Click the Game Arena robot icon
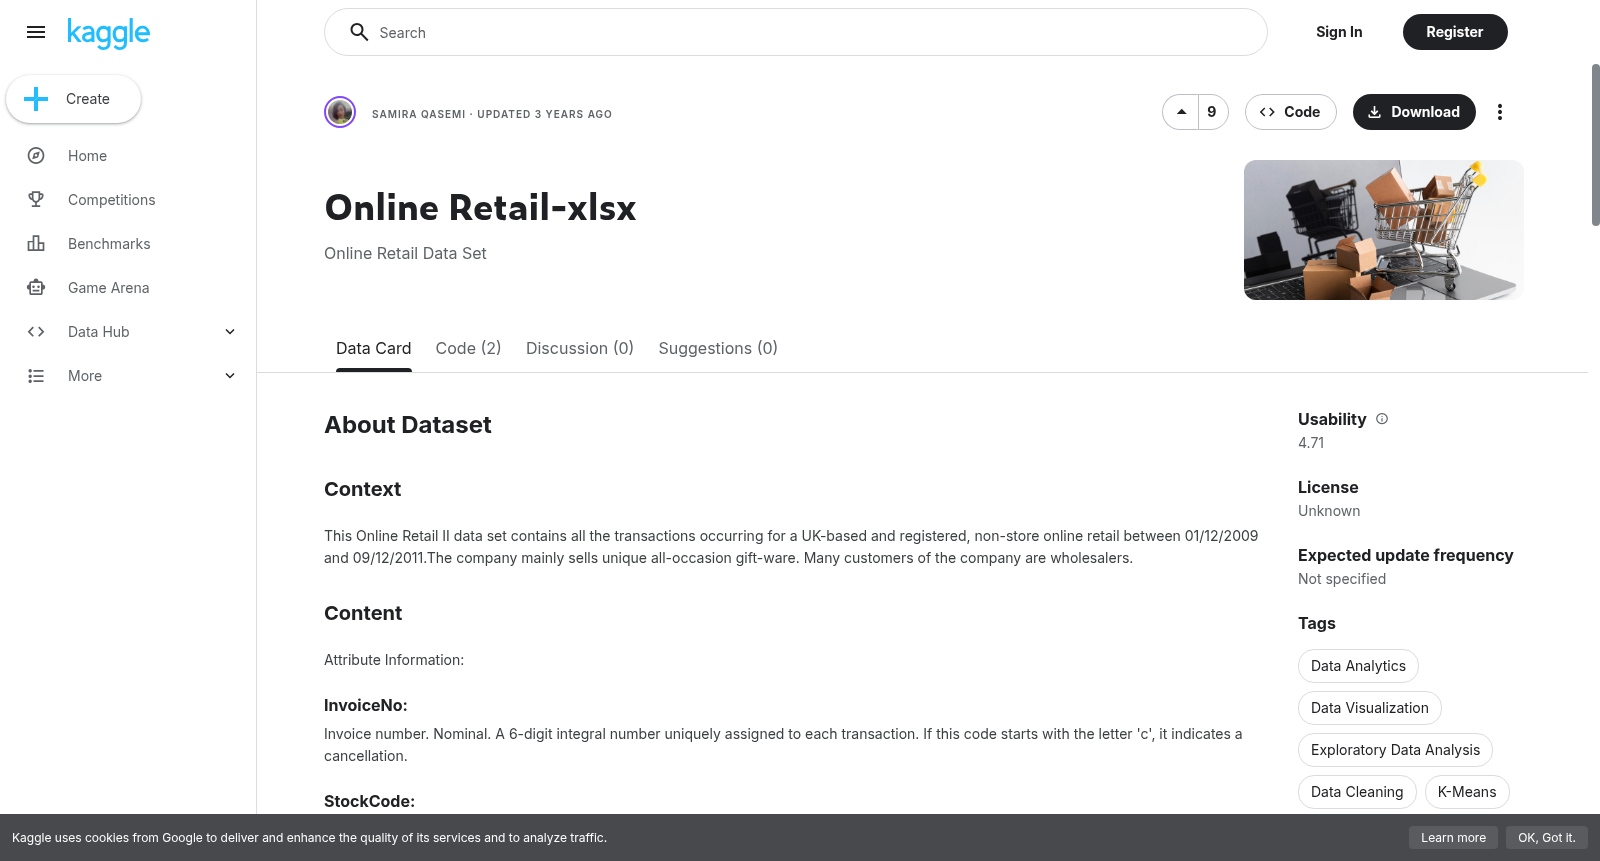The image size is (1600, 861). tap(36, 288)
